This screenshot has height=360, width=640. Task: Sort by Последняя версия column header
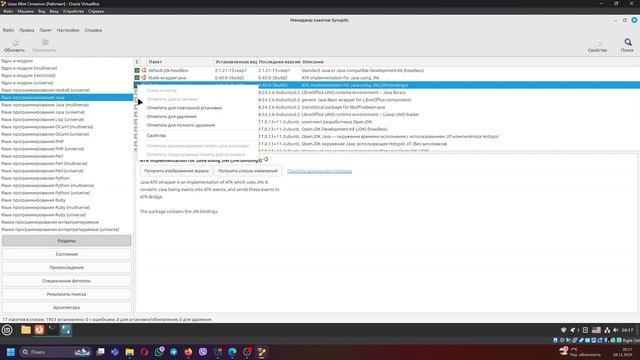tap(279, 62)
